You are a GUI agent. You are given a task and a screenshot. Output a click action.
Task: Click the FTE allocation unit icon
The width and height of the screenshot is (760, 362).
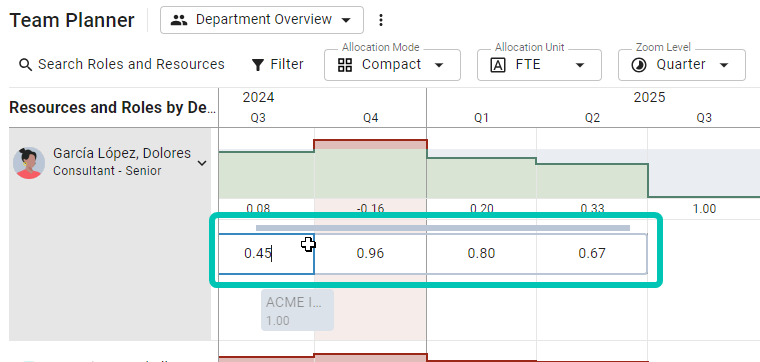pos(498,65)
